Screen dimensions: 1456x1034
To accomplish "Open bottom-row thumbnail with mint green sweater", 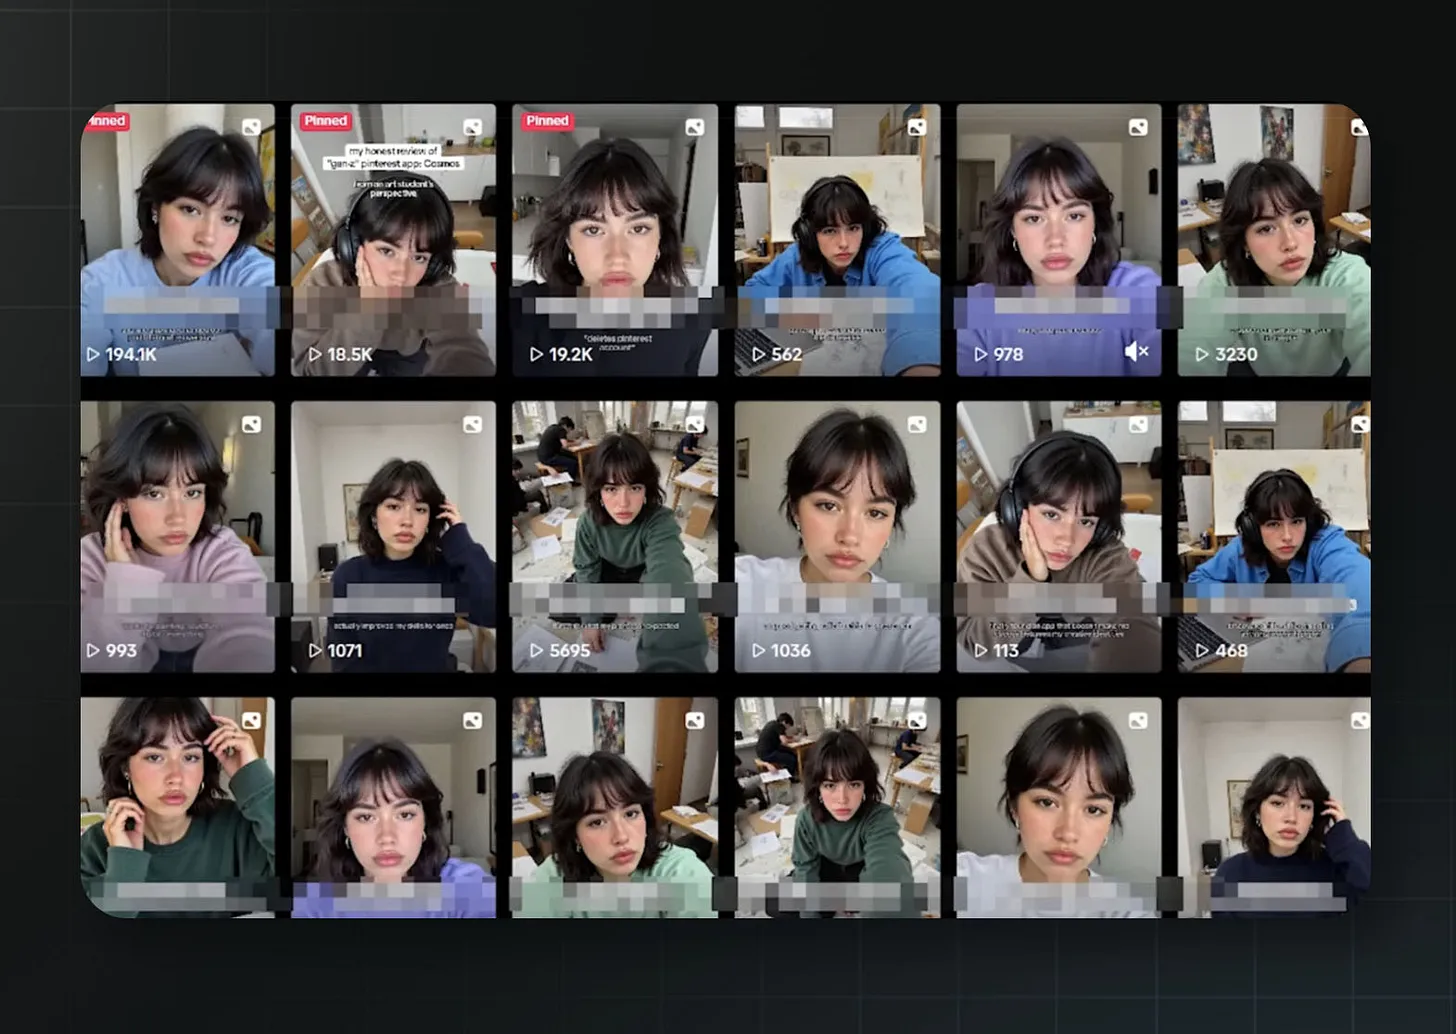I will tap(615, 806).
